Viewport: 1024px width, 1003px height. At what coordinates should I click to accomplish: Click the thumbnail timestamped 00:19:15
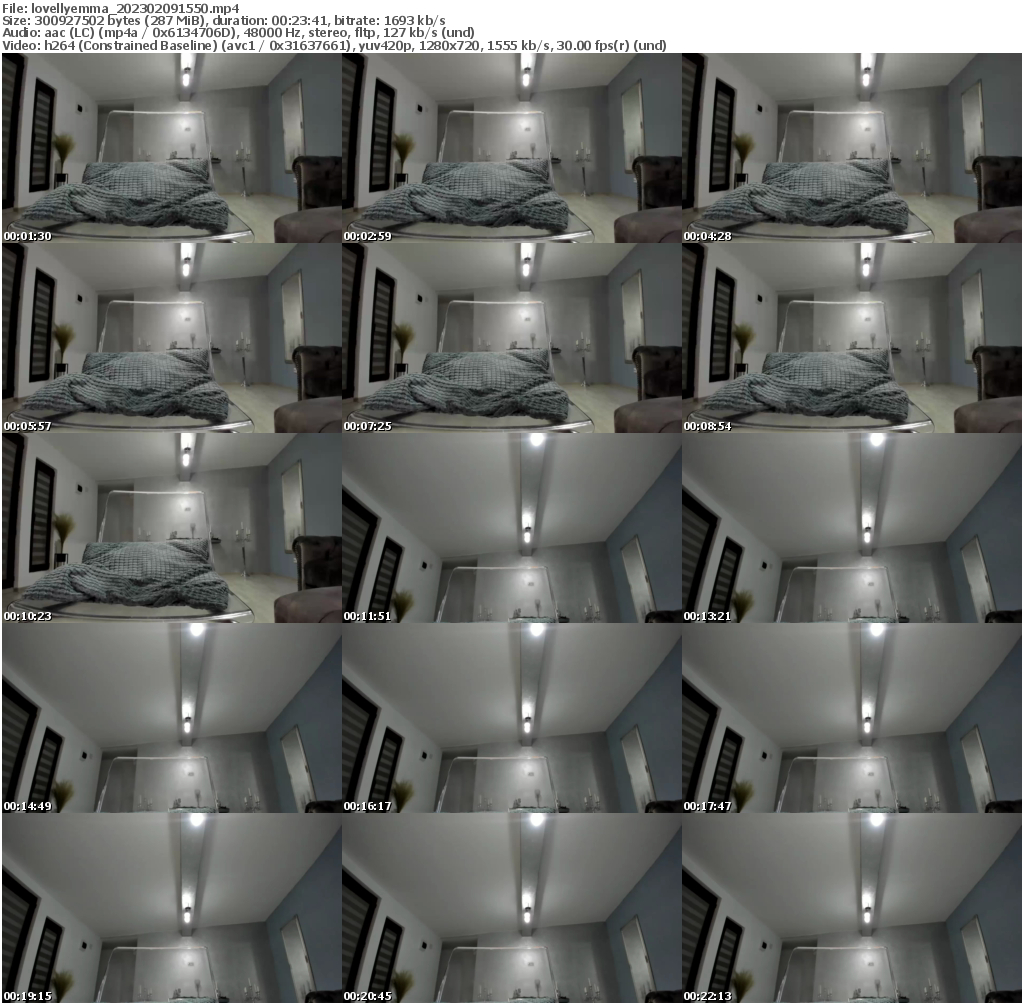[171, 908]
